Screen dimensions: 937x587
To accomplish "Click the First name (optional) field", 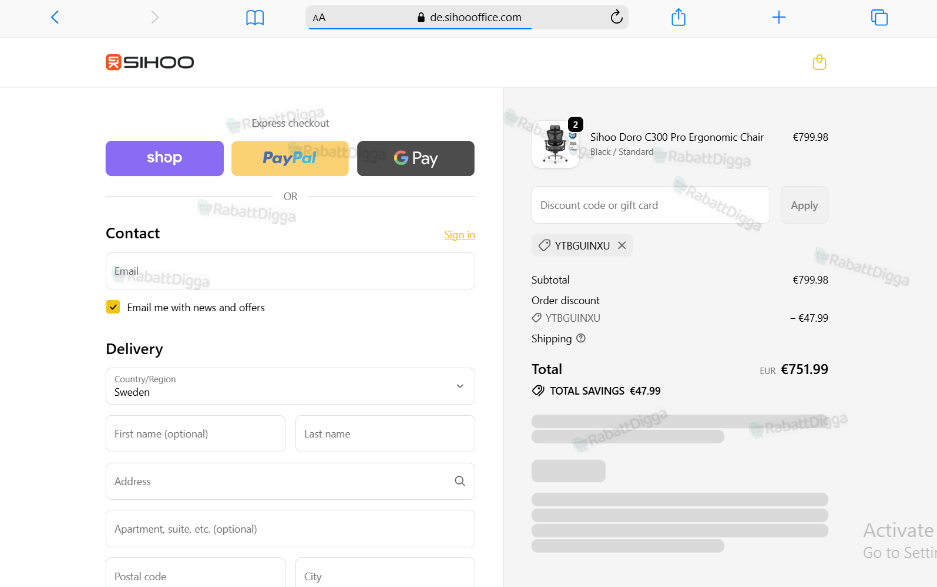I will click(x=195, y=434).
